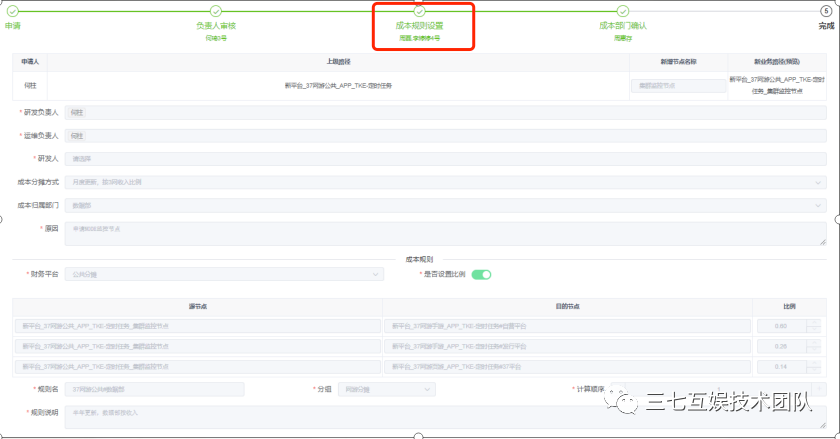Open the 成本归属部门 dropdown arrow
This screenshot has width=840, height=439.
(818, 205)
